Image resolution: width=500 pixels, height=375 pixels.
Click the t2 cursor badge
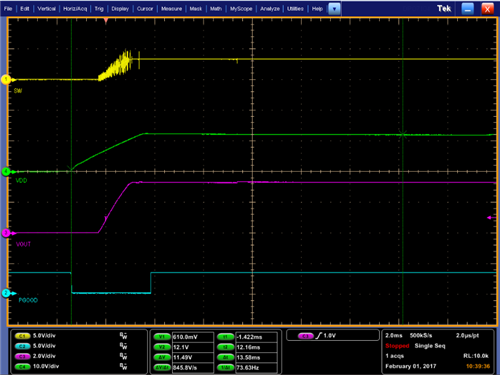[226, 347]
